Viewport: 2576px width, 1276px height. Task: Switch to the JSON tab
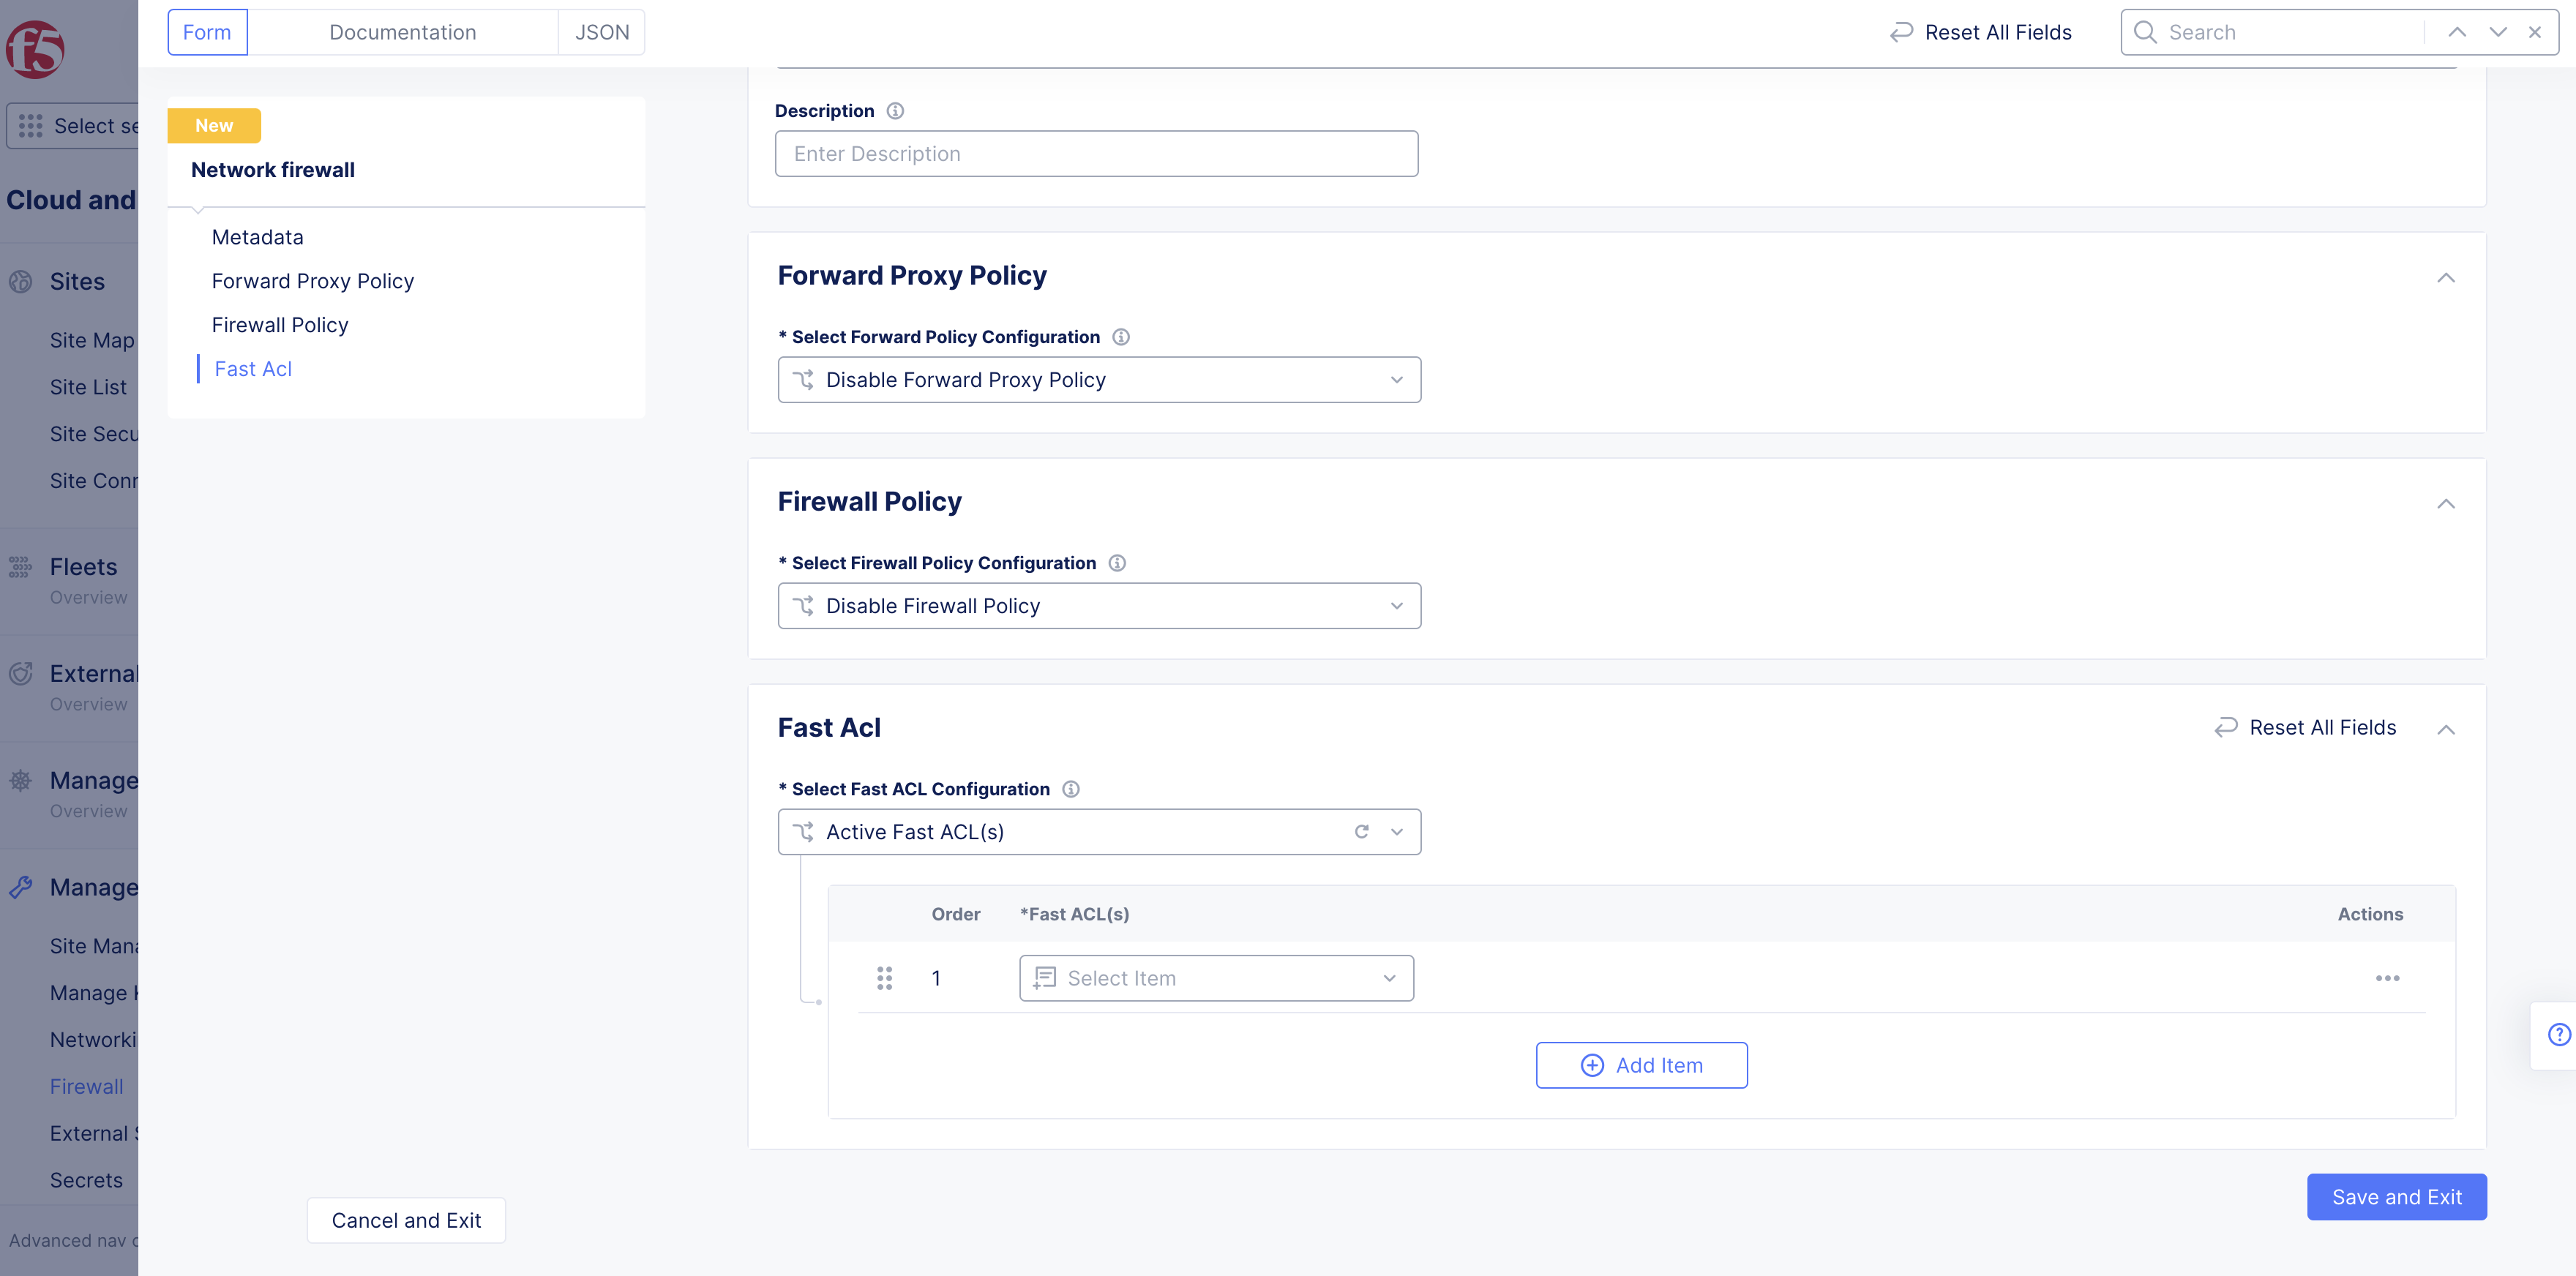601,32
